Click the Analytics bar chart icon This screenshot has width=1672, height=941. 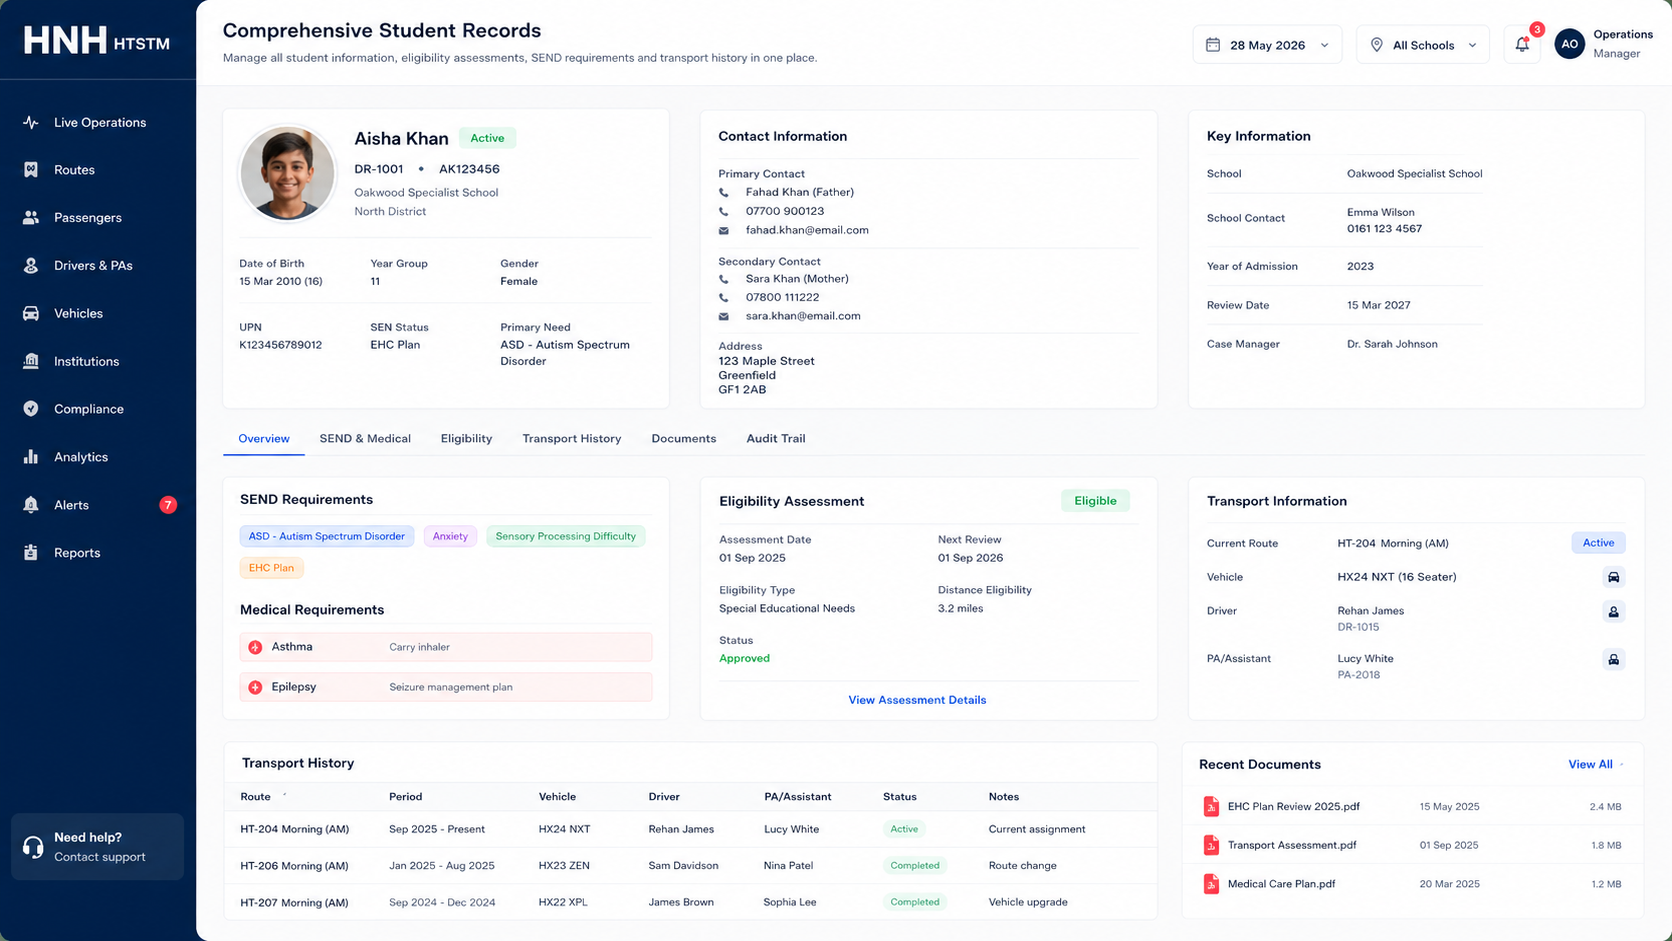point(31,457)
